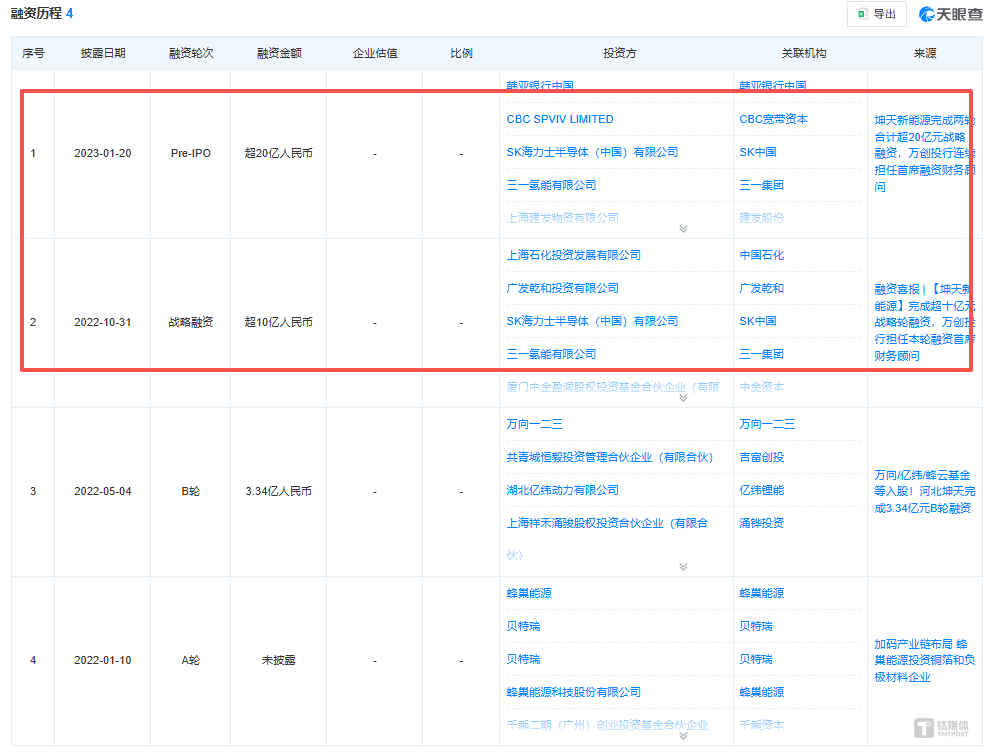The width and height of the screenshot is (994, 756).
Task: Open SK海力士半导体 link in 战略融资 row
Action: 592,321
